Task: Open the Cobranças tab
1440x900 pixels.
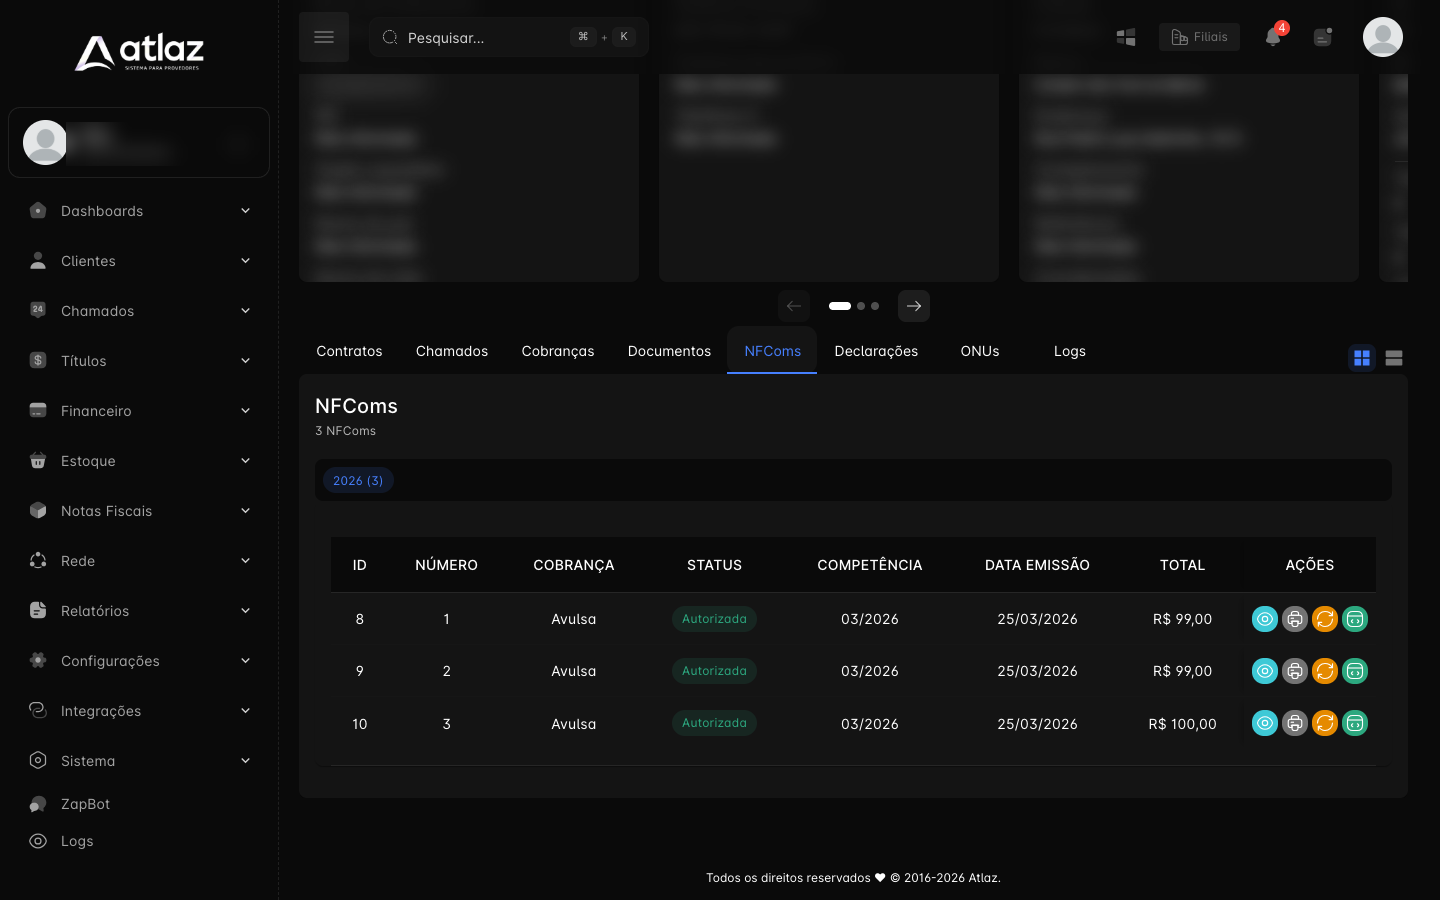Action: 558,351
